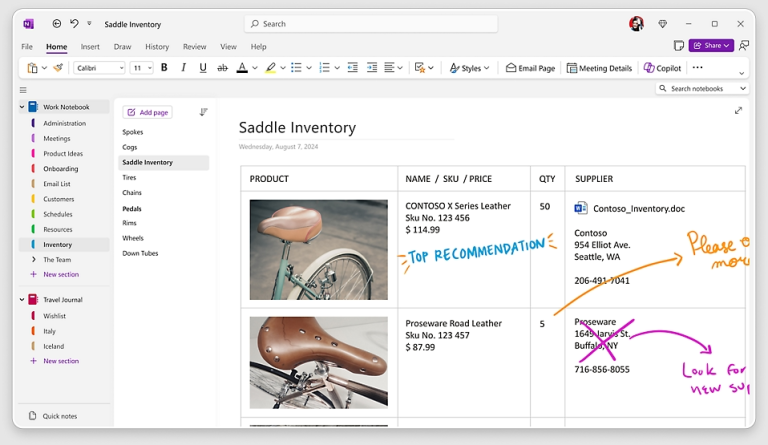Click the Search box in the title bar
768x445 pixels.
[371, 24]
